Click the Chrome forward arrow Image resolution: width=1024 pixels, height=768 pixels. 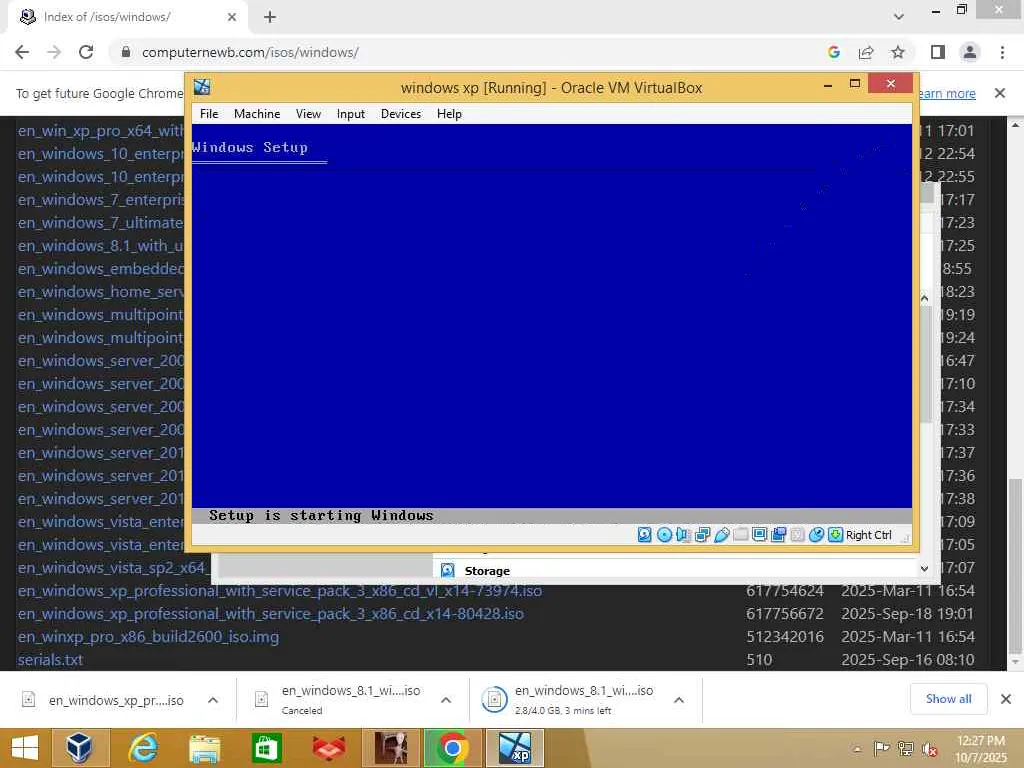pos(54,52)
